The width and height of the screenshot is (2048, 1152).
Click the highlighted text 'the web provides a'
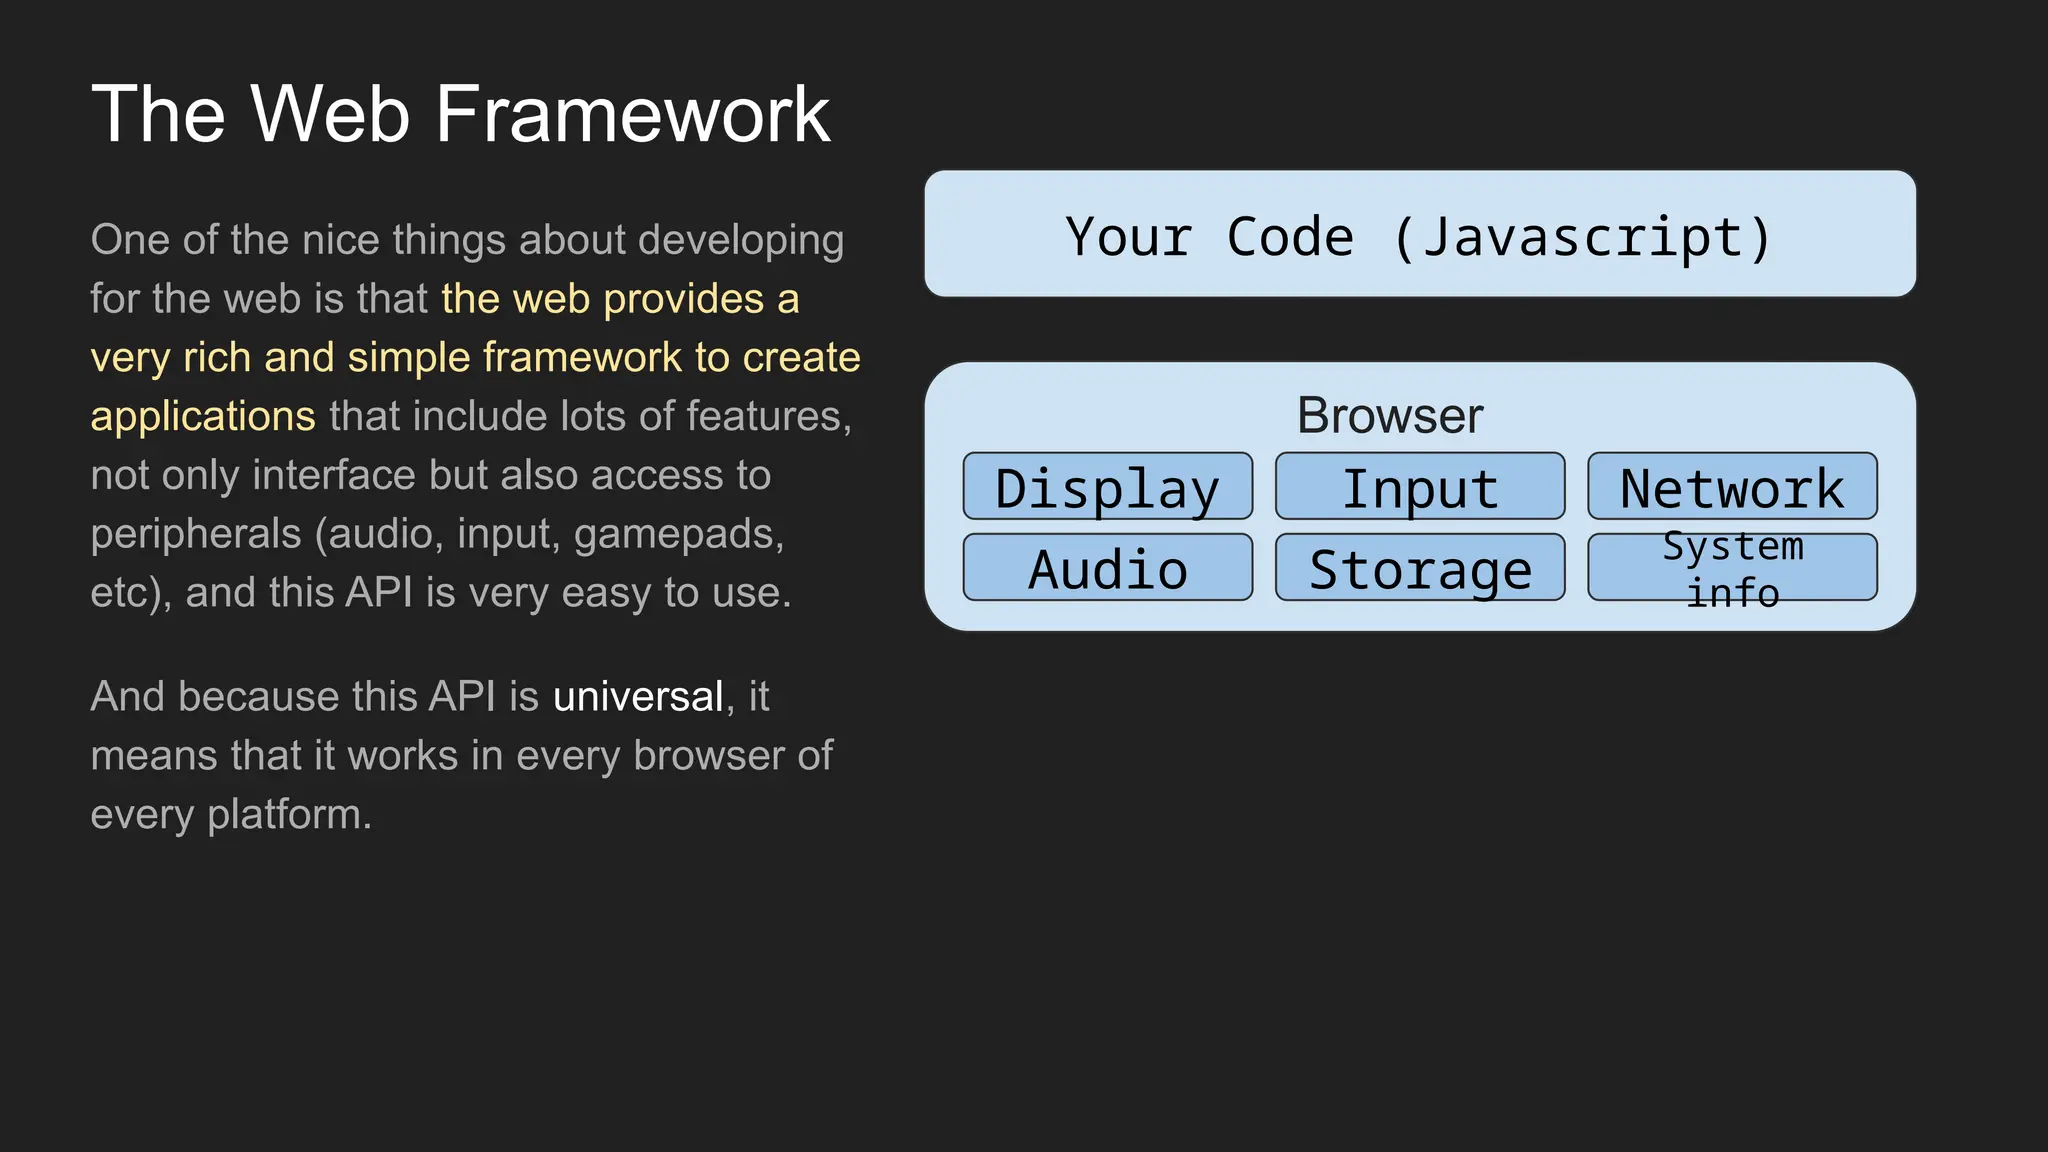(620, 299)
